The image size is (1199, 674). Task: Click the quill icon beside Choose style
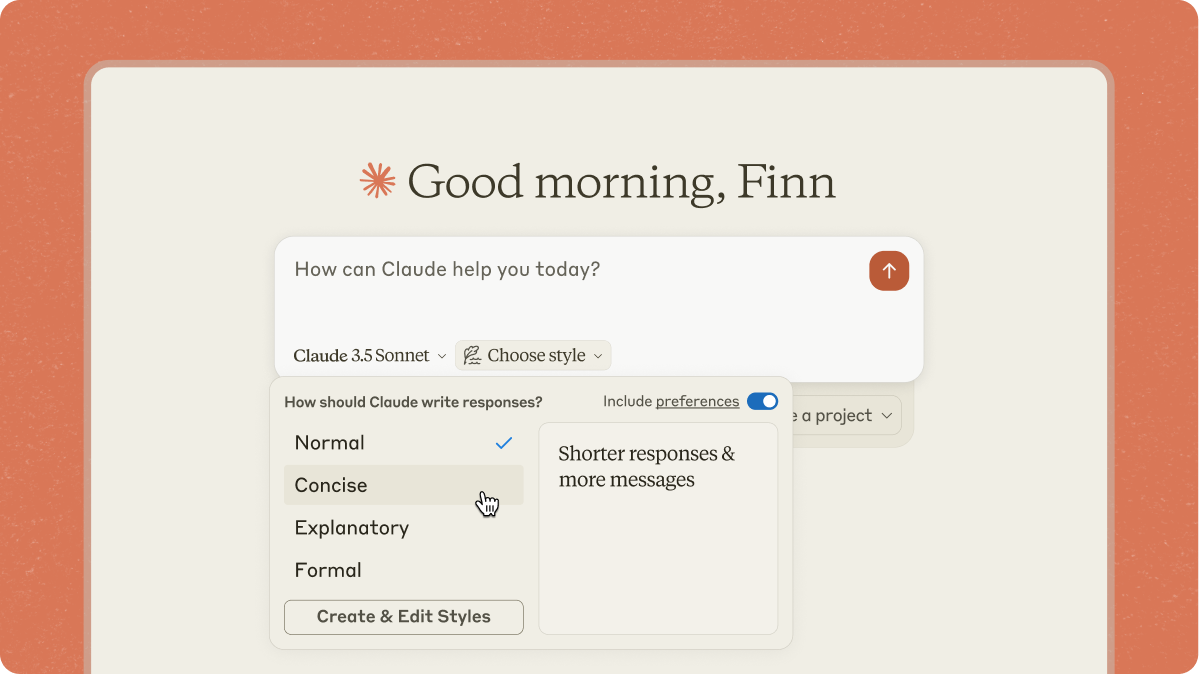coord(472,356)
